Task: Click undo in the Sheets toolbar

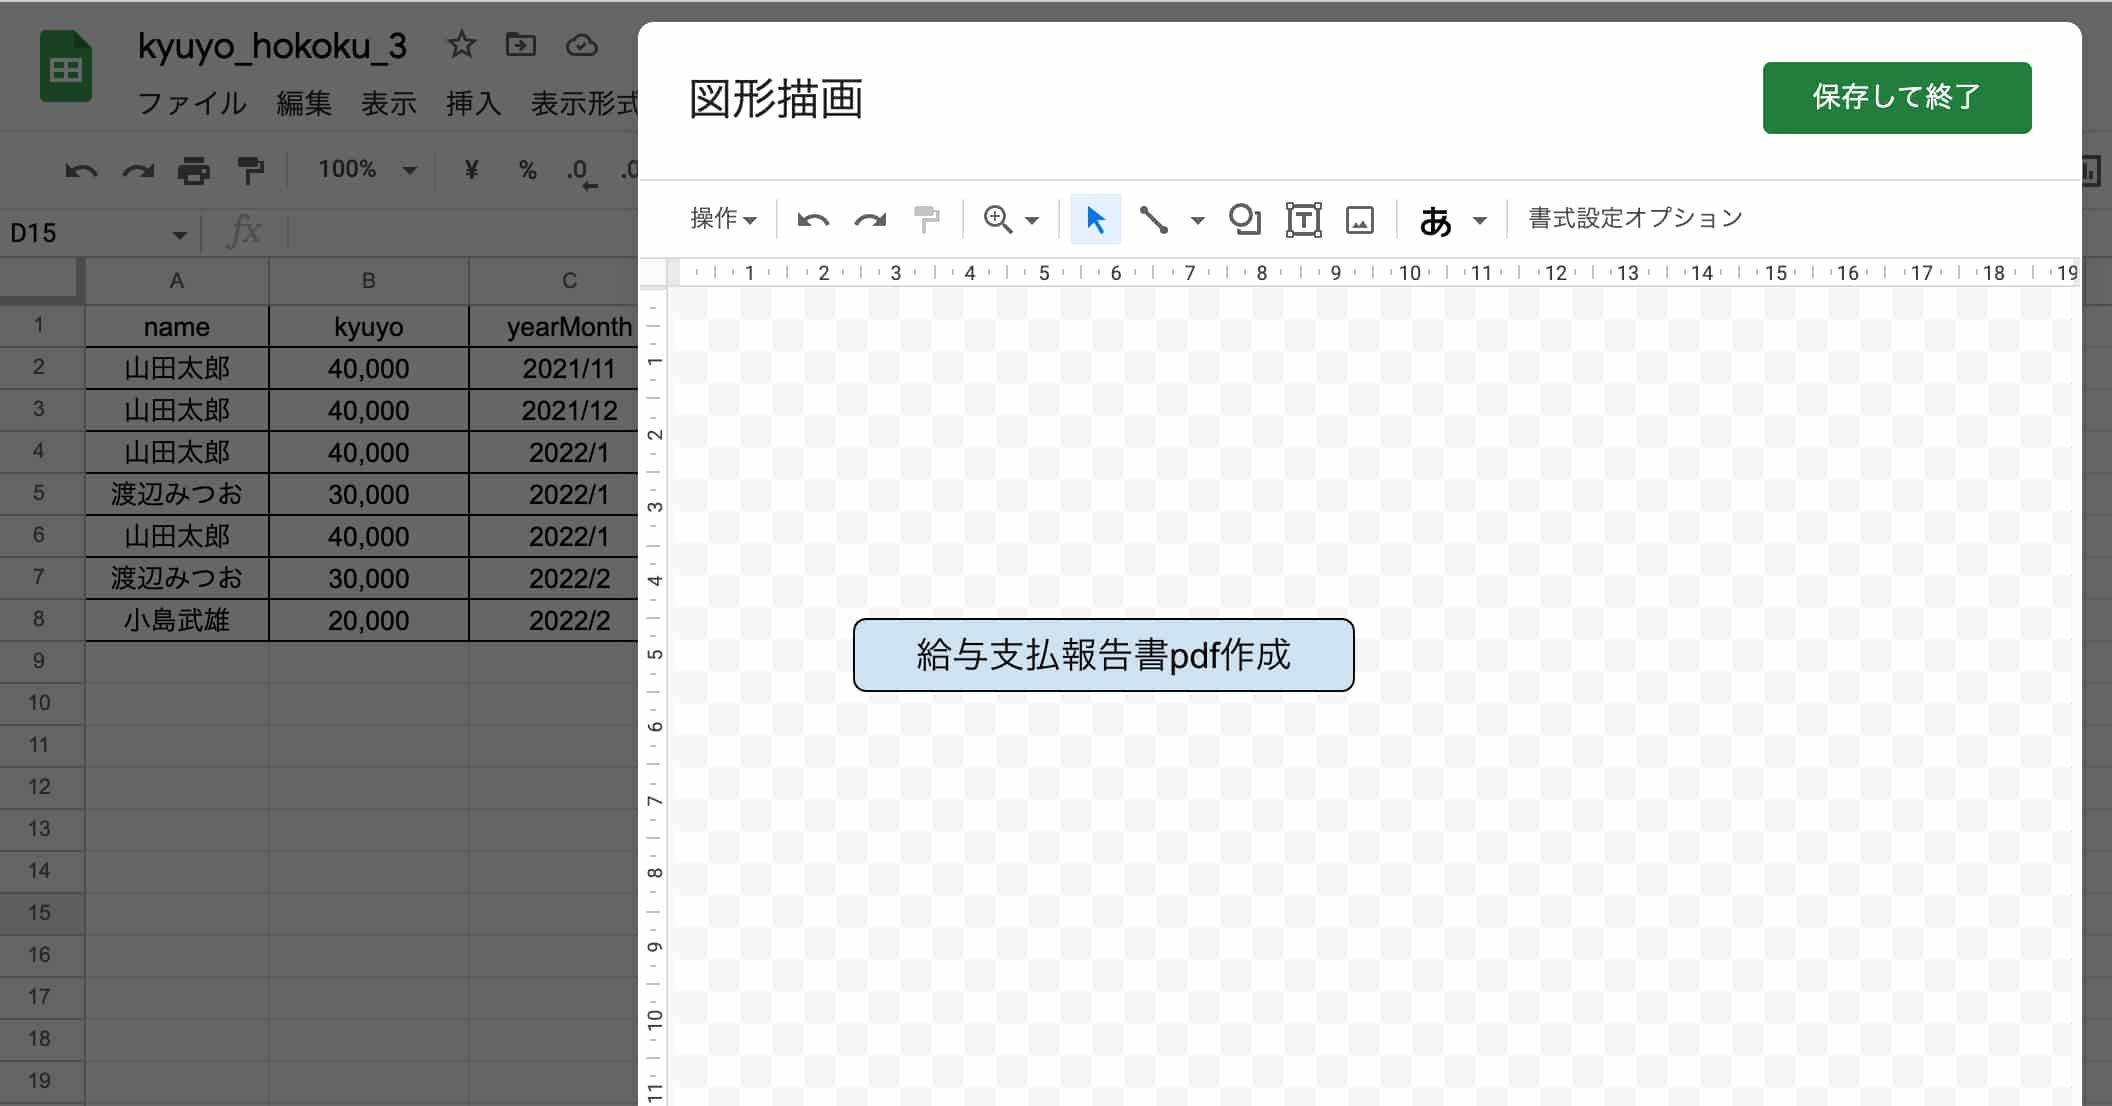Action: [81, 170]
